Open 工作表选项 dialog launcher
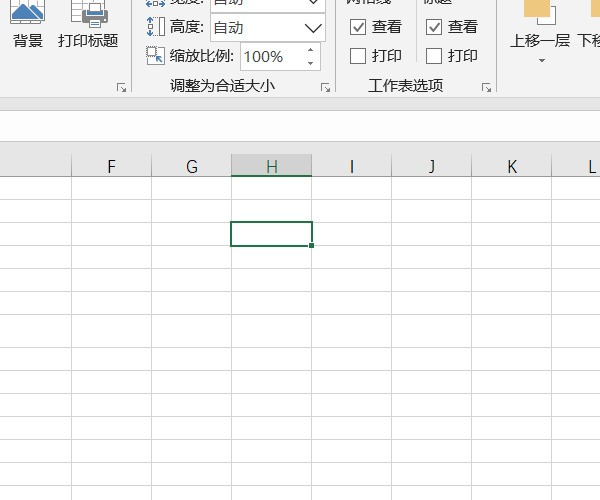The image size is (600, 500). 487,88
